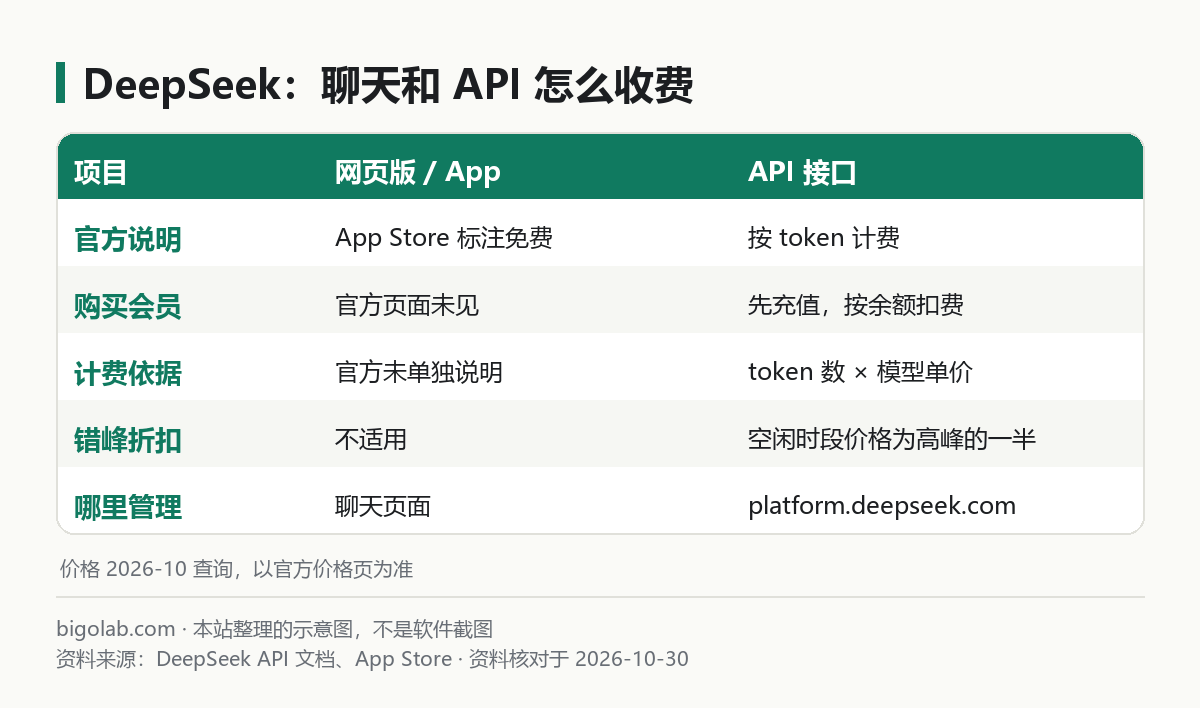Select the "错峰折扣" row label
This screenshot has width=1200, height=708.
coord(128,440)
